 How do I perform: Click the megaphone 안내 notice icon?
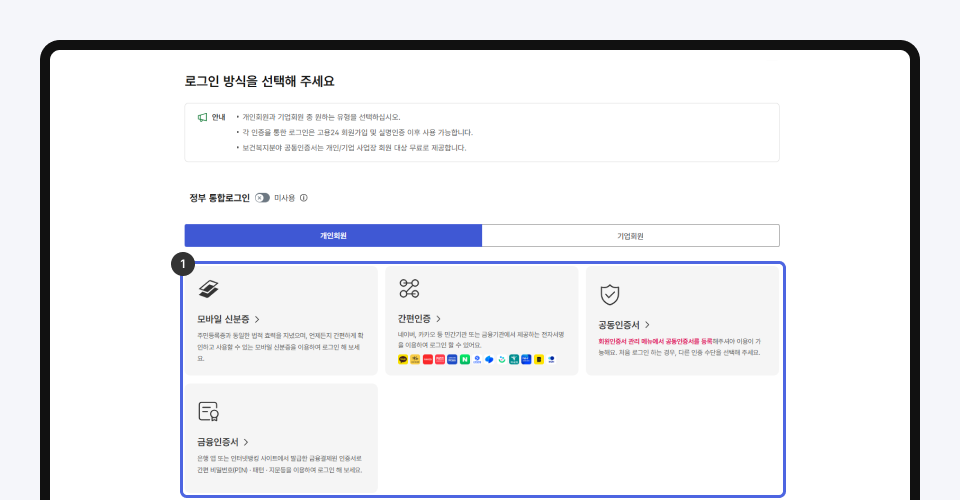click(202, 117)
